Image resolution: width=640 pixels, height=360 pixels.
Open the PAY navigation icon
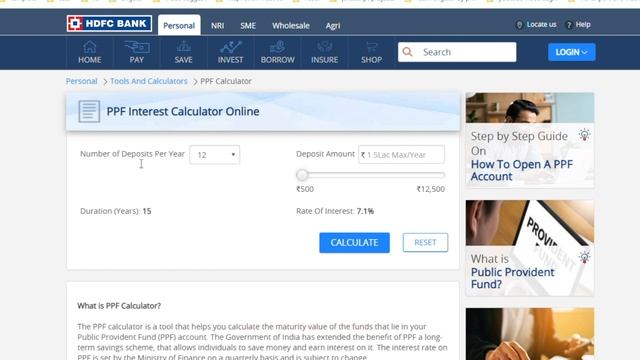click(x=137, y=47)
